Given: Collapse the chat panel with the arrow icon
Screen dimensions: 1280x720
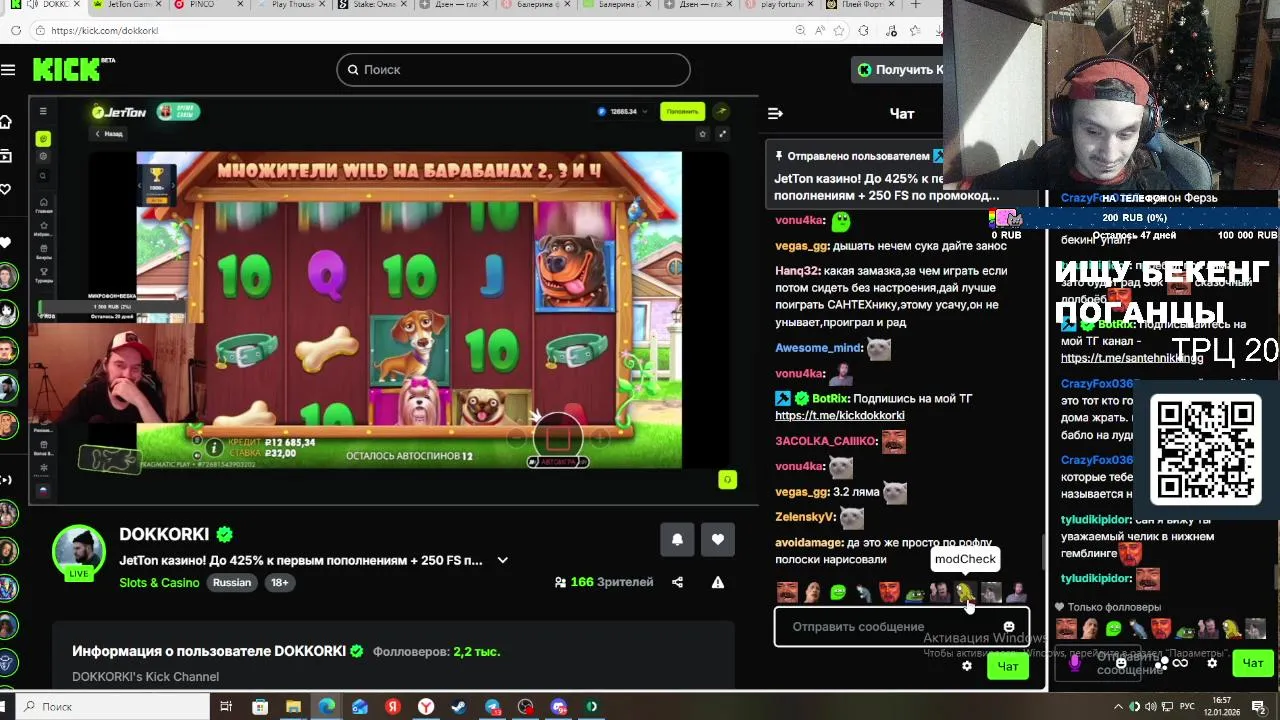Looking at the screenshot, I should [x=775, y=113].
